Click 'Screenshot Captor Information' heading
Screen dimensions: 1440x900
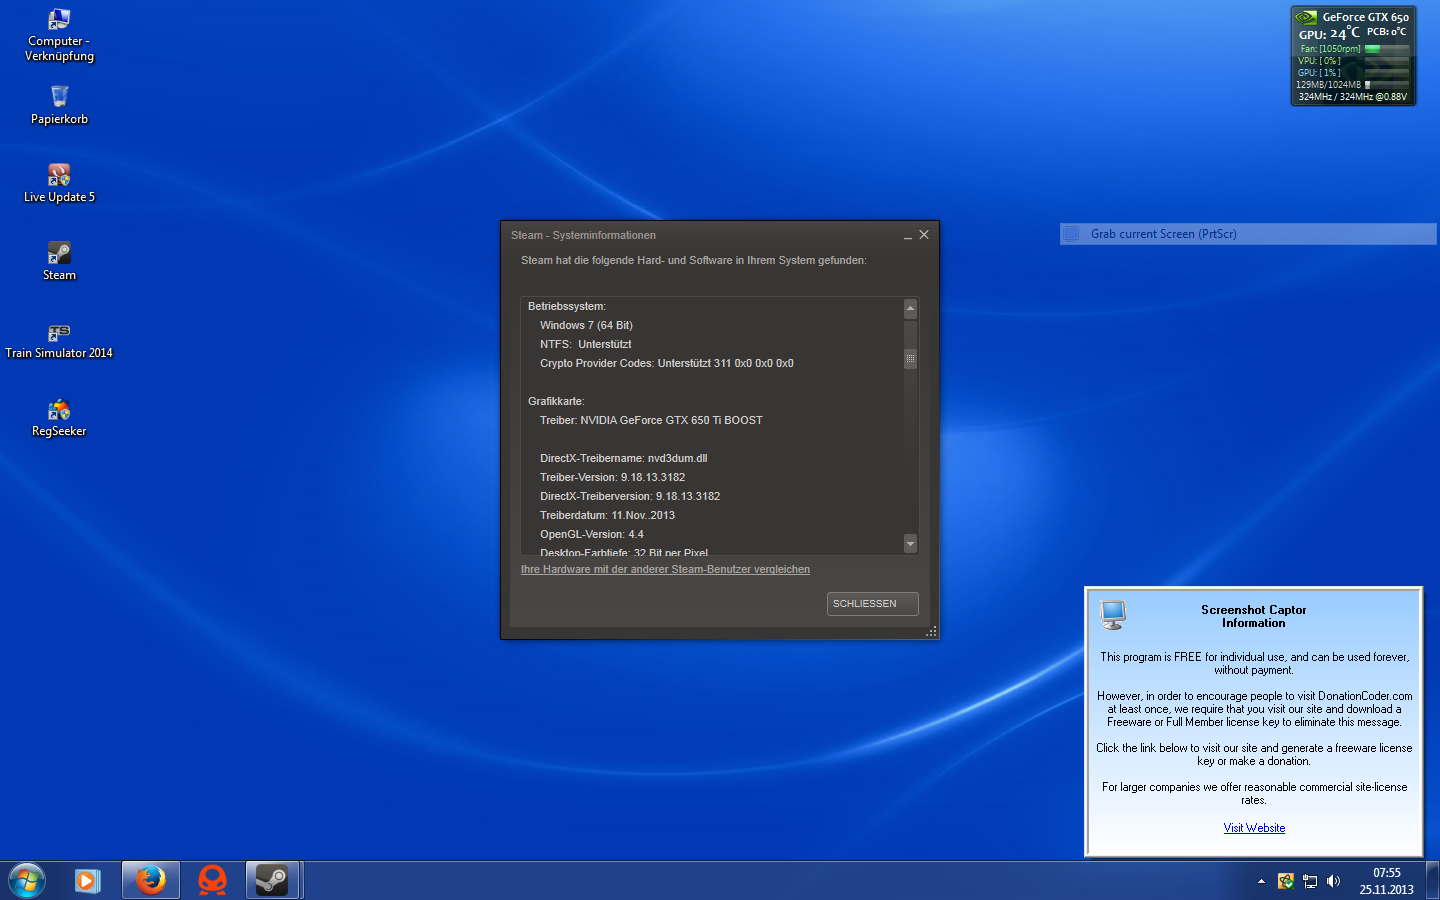point(1254,616)
